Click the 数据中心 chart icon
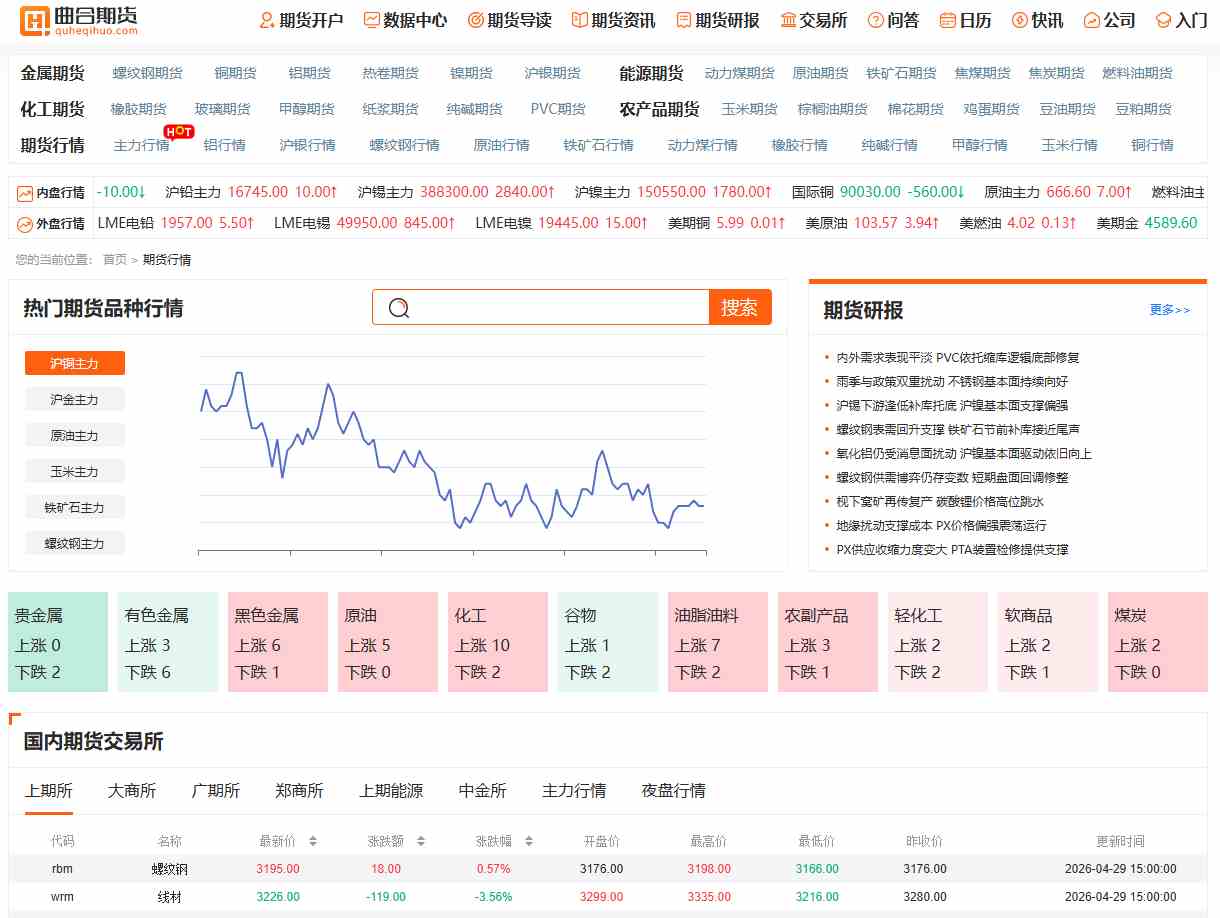 point(371,20)
